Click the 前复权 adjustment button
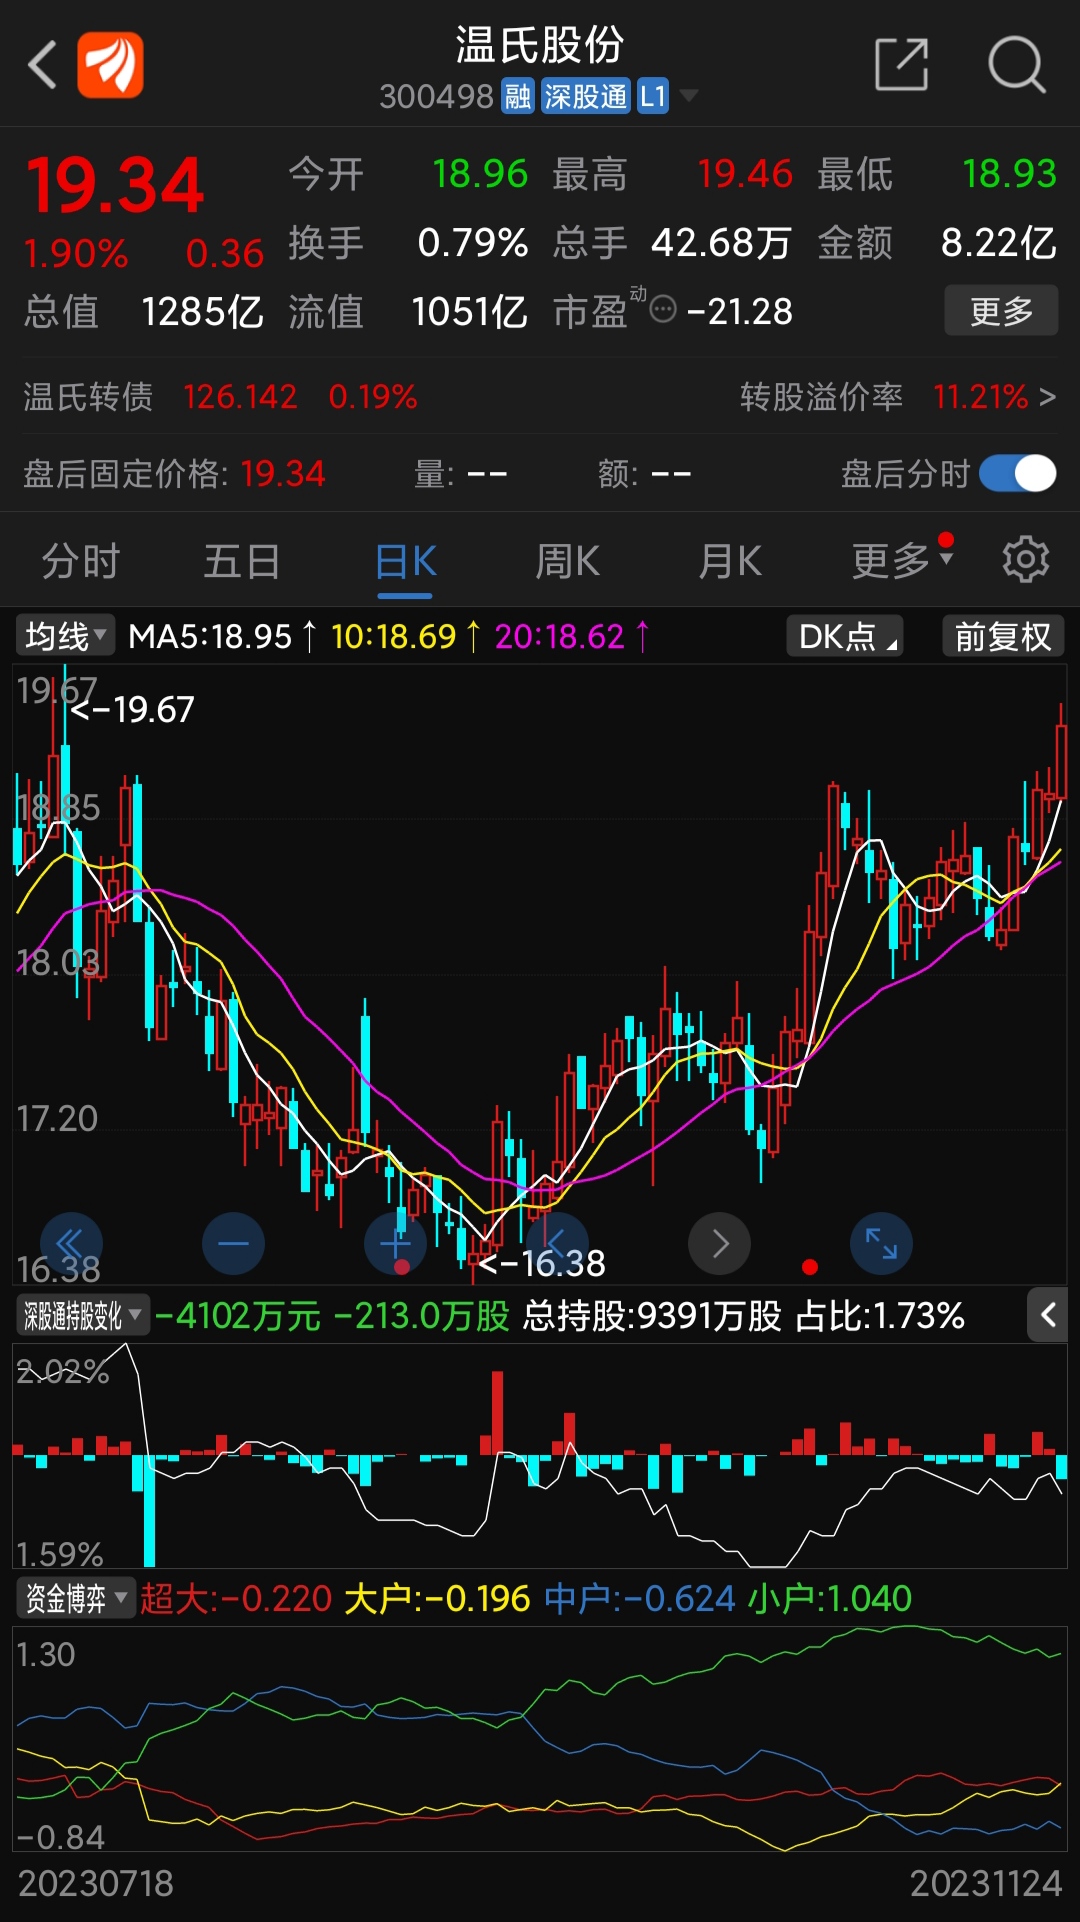Screen dimensions: 1080x1922 click(x=1003, y=636)
